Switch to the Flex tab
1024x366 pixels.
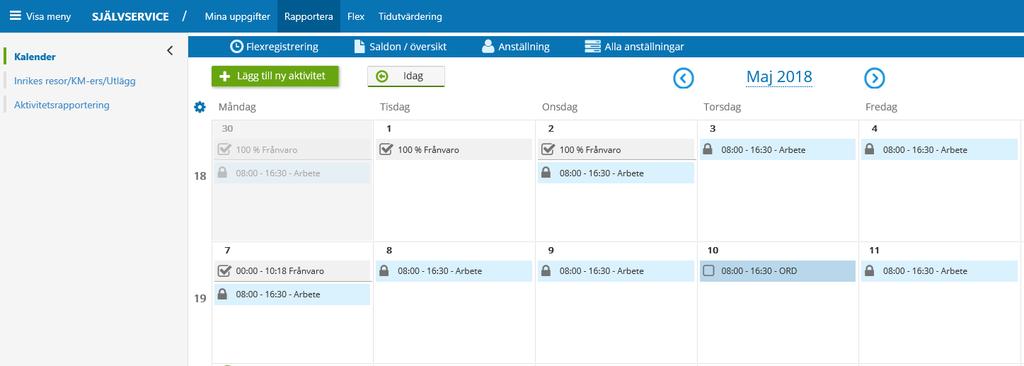tap(356, 16)
